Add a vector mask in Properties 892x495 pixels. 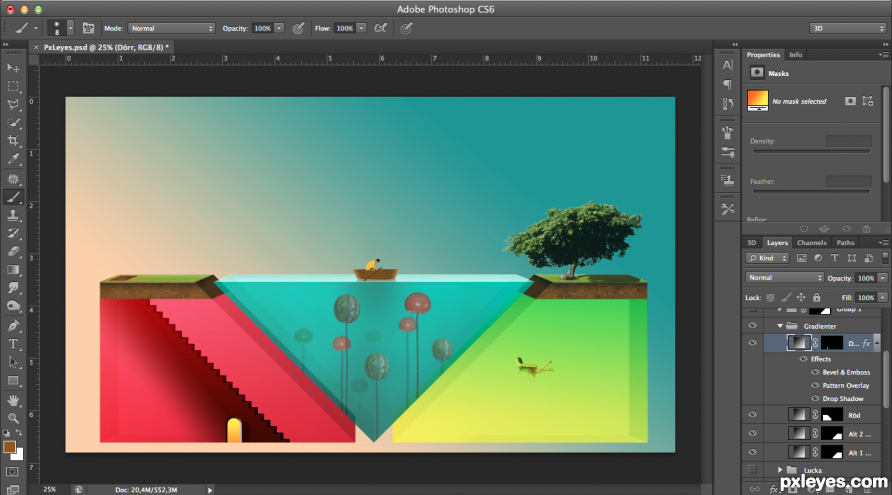click(x=868, y=101)
